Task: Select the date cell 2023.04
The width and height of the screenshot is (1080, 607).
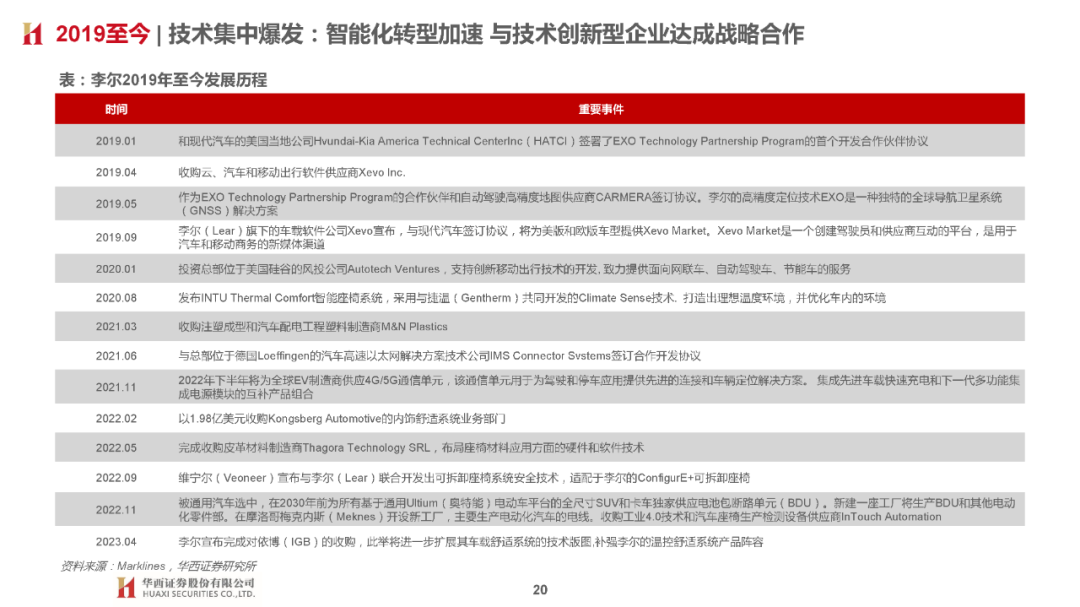Action: point(116,542)
